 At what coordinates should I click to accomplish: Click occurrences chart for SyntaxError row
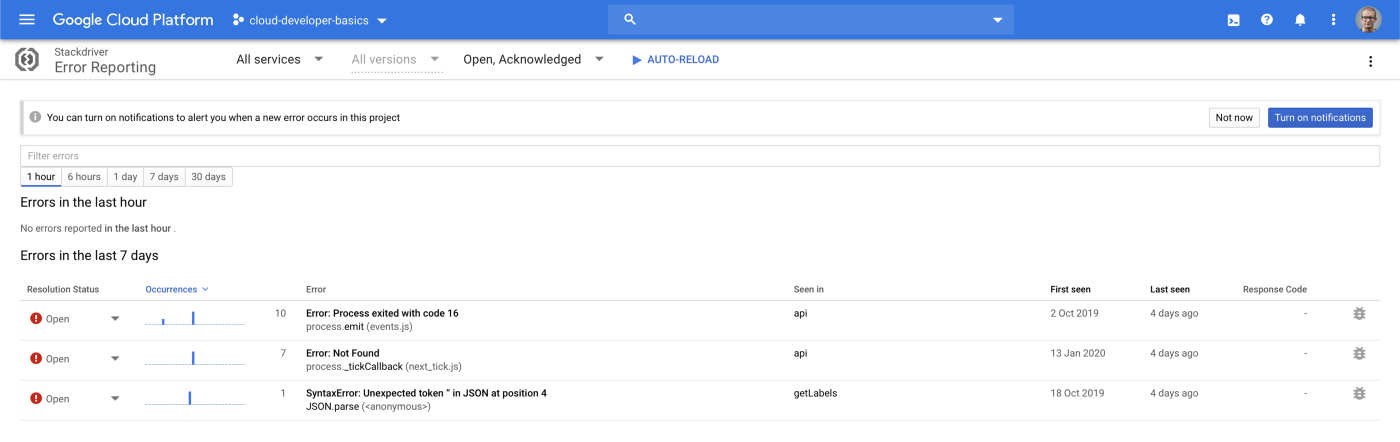(194, 398)
